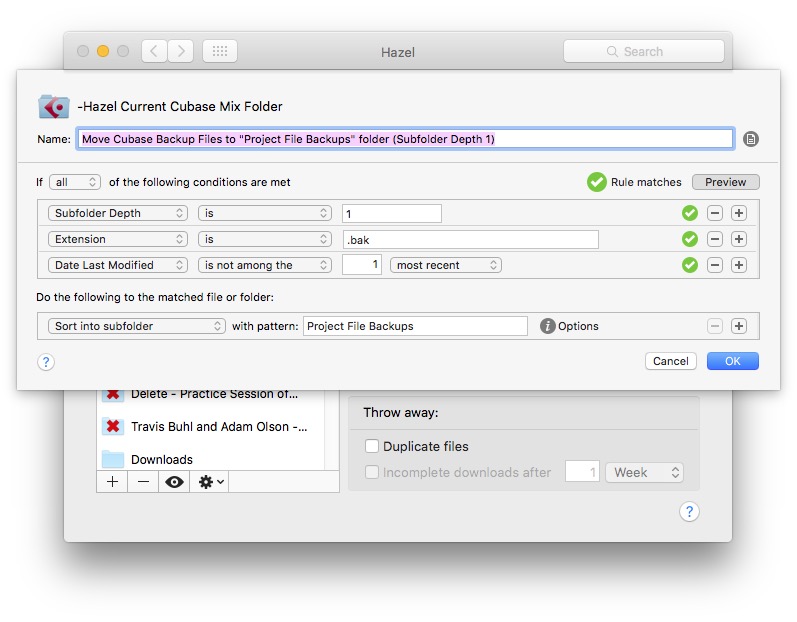Click the Cancel button

click(670, 361)
